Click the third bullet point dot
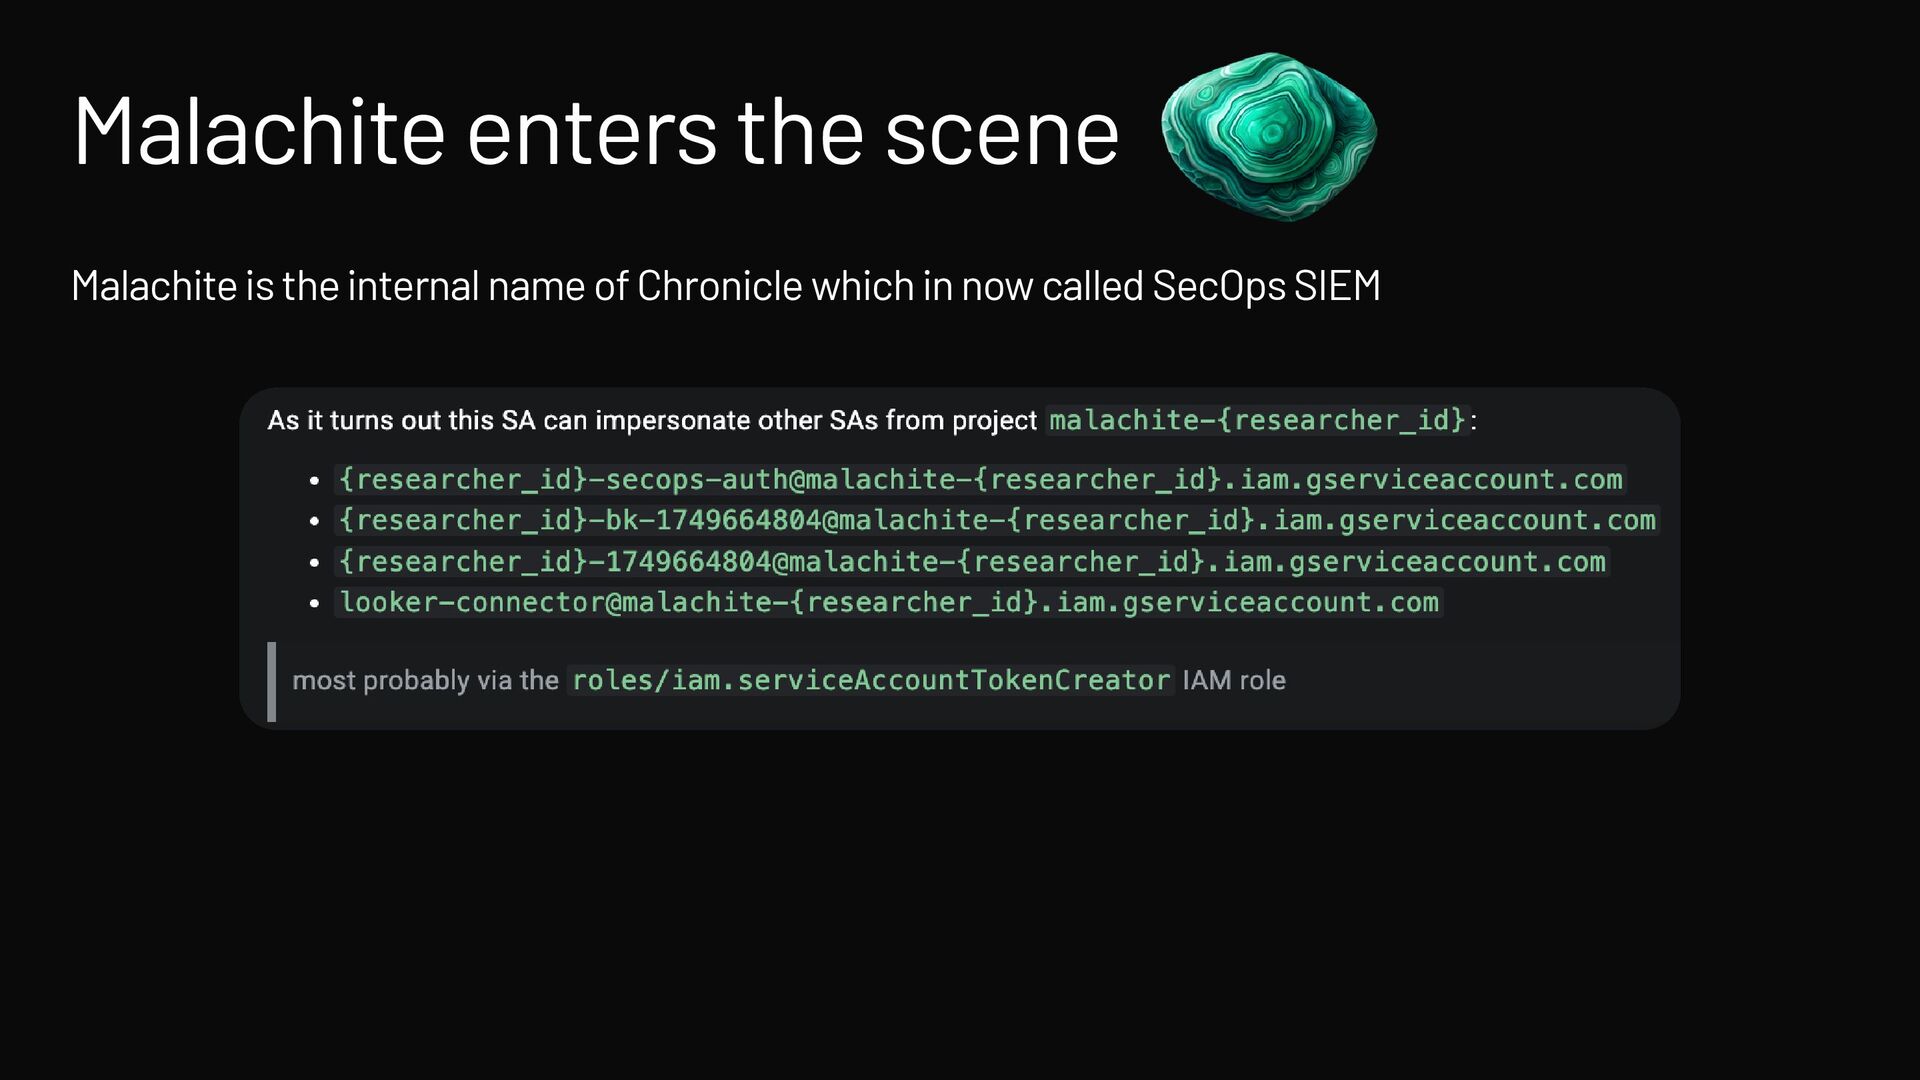Screen dimensions: 1920x1080 (314, 563)
